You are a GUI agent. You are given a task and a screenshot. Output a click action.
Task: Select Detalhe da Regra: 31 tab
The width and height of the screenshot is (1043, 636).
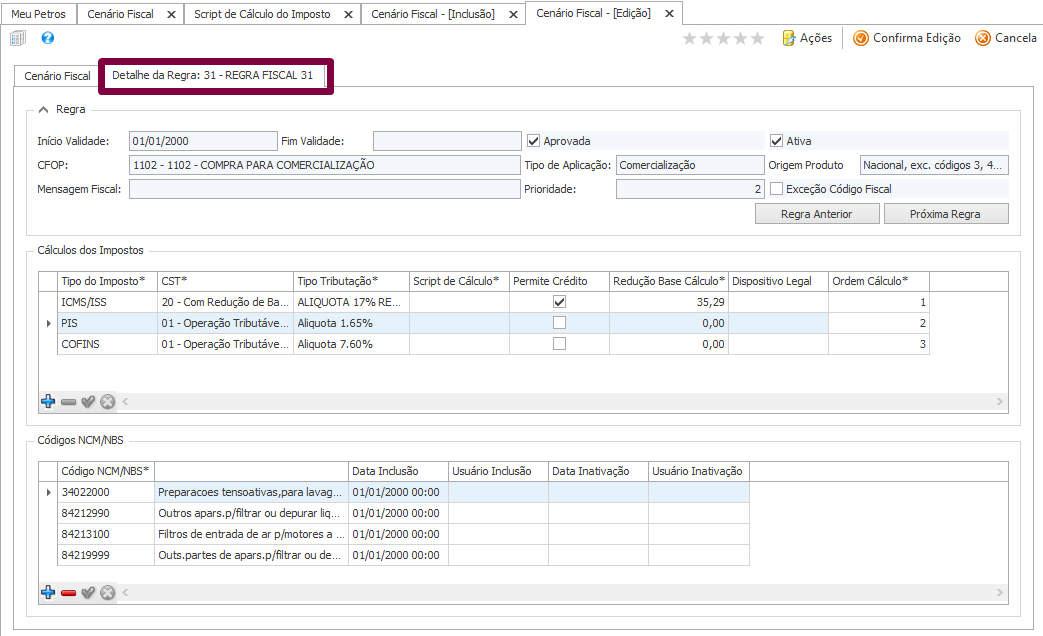pyautogui.click(x=212, y=75)
